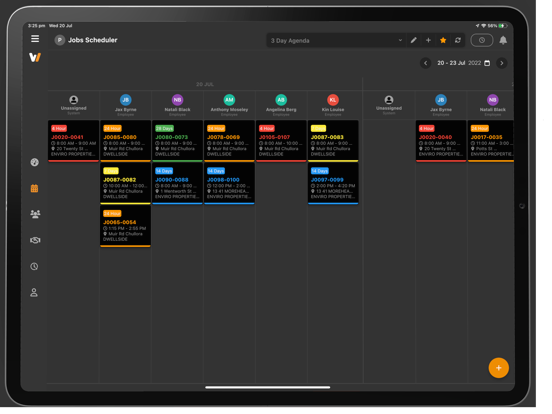The height and width of the screenshot is (414, 552).
Task: Click the refresh icon in top toolbar
Action: point(458,40)
